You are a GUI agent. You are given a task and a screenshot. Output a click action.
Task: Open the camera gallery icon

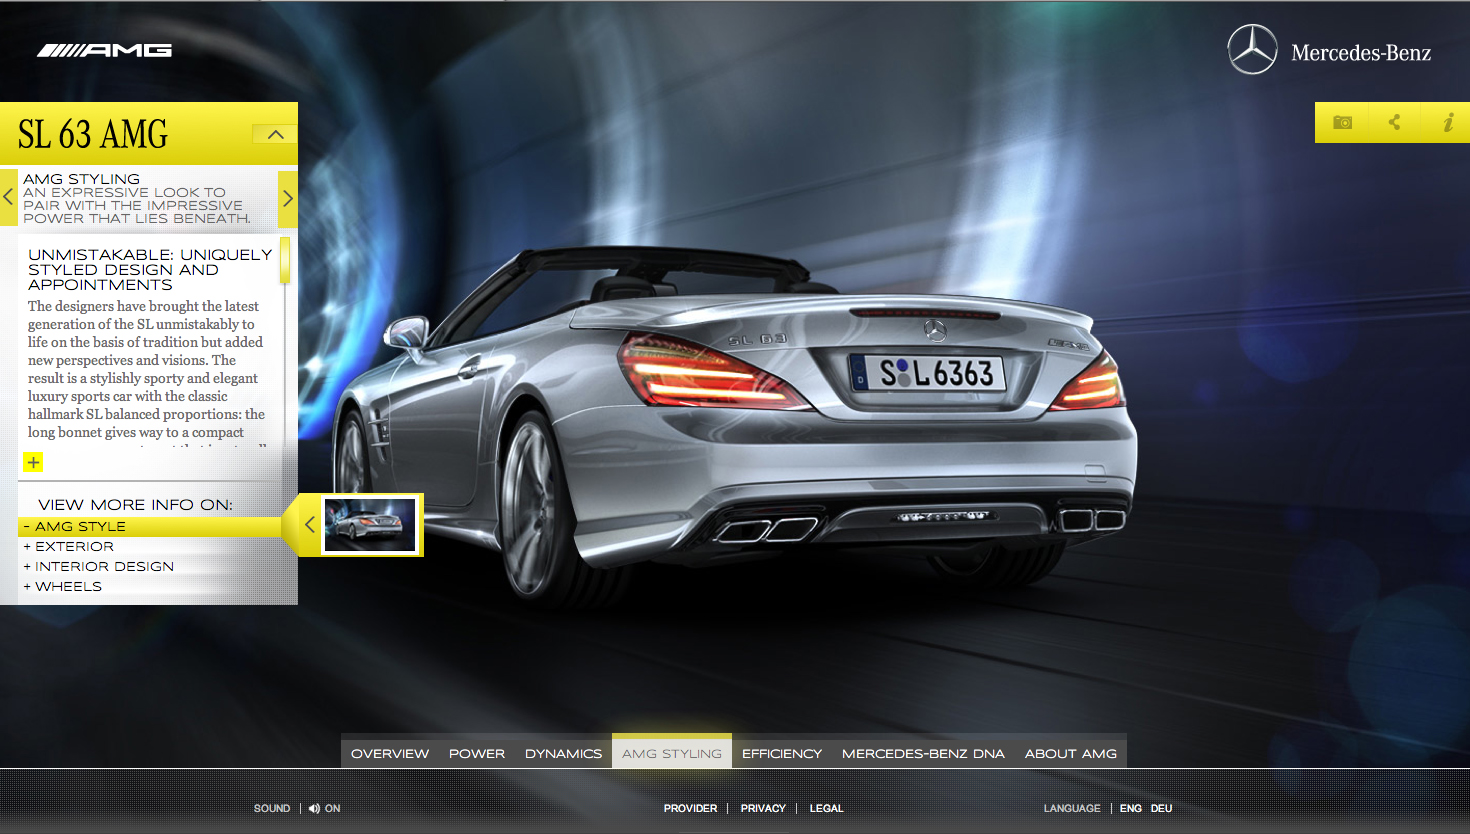(1342, 122)
